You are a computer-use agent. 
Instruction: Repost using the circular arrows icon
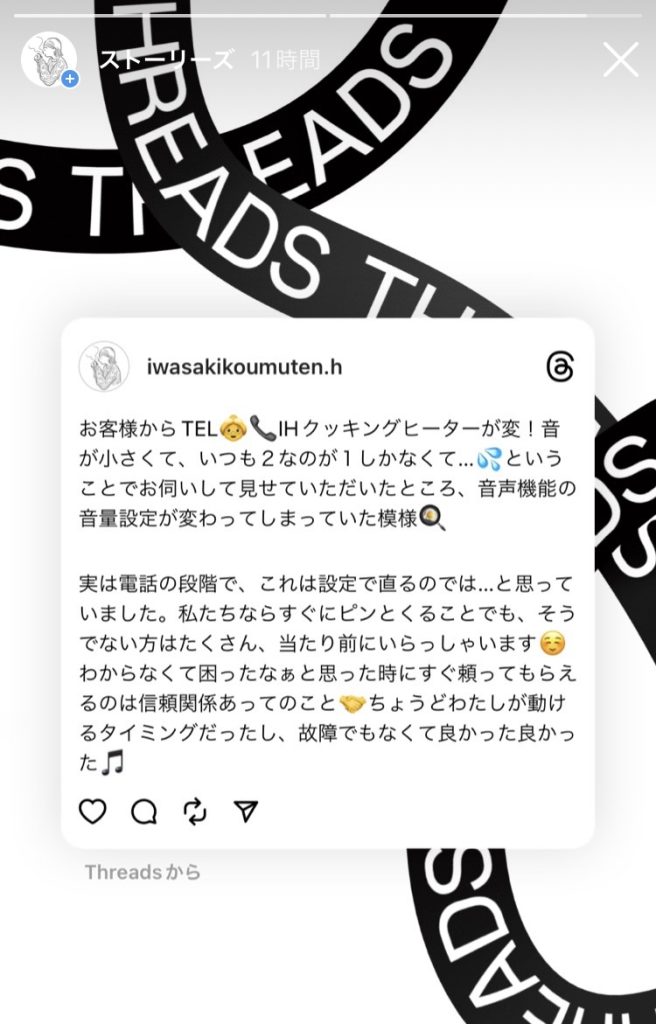click(x=195, y=812)
